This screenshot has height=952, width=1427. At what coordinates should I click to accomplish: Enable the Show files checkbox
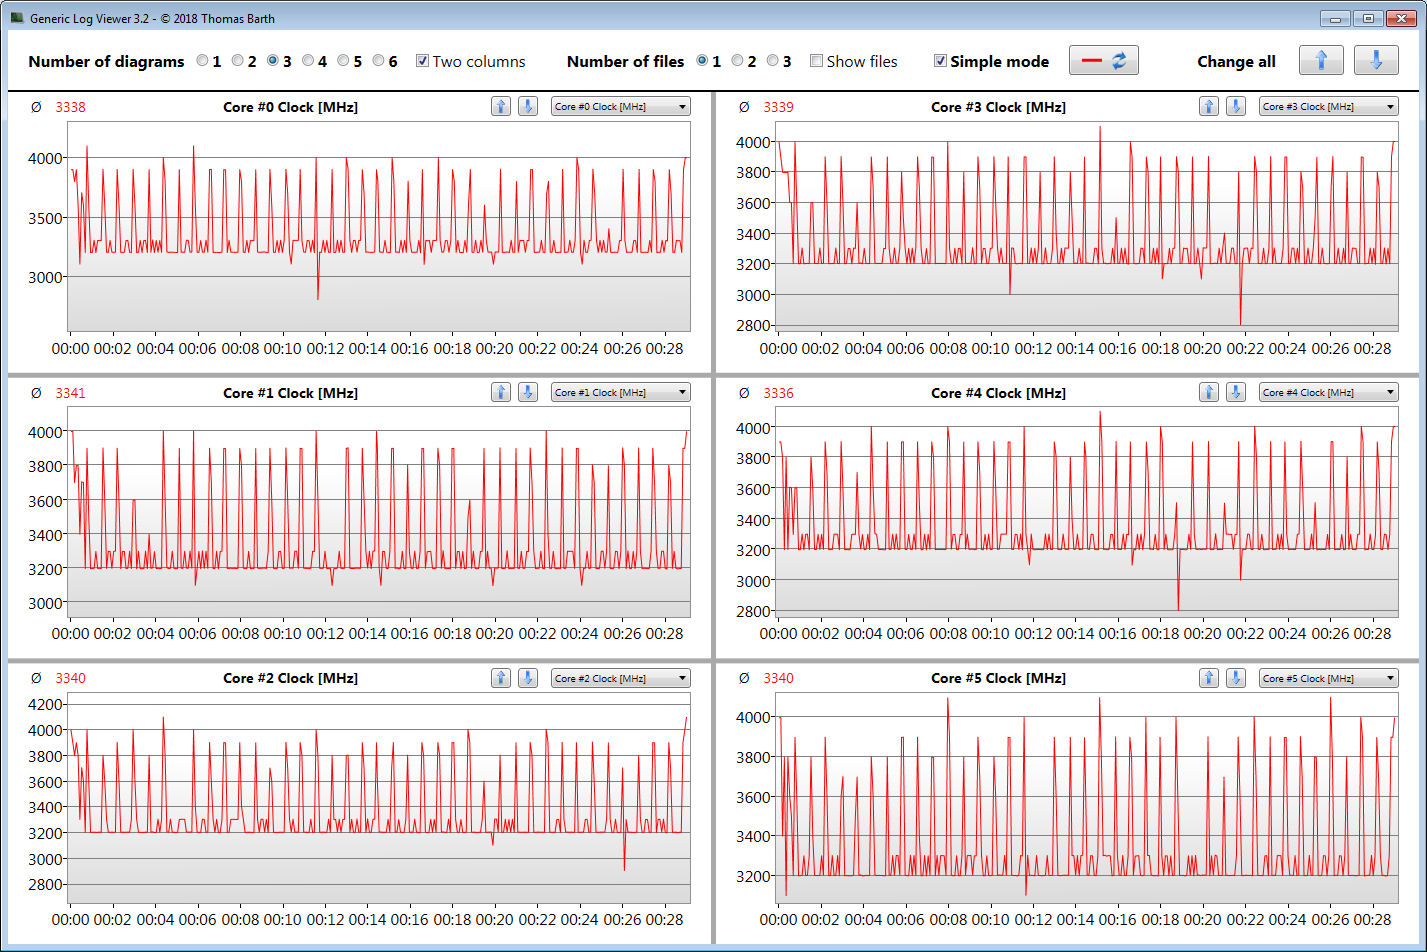click(x=817, y=61)
